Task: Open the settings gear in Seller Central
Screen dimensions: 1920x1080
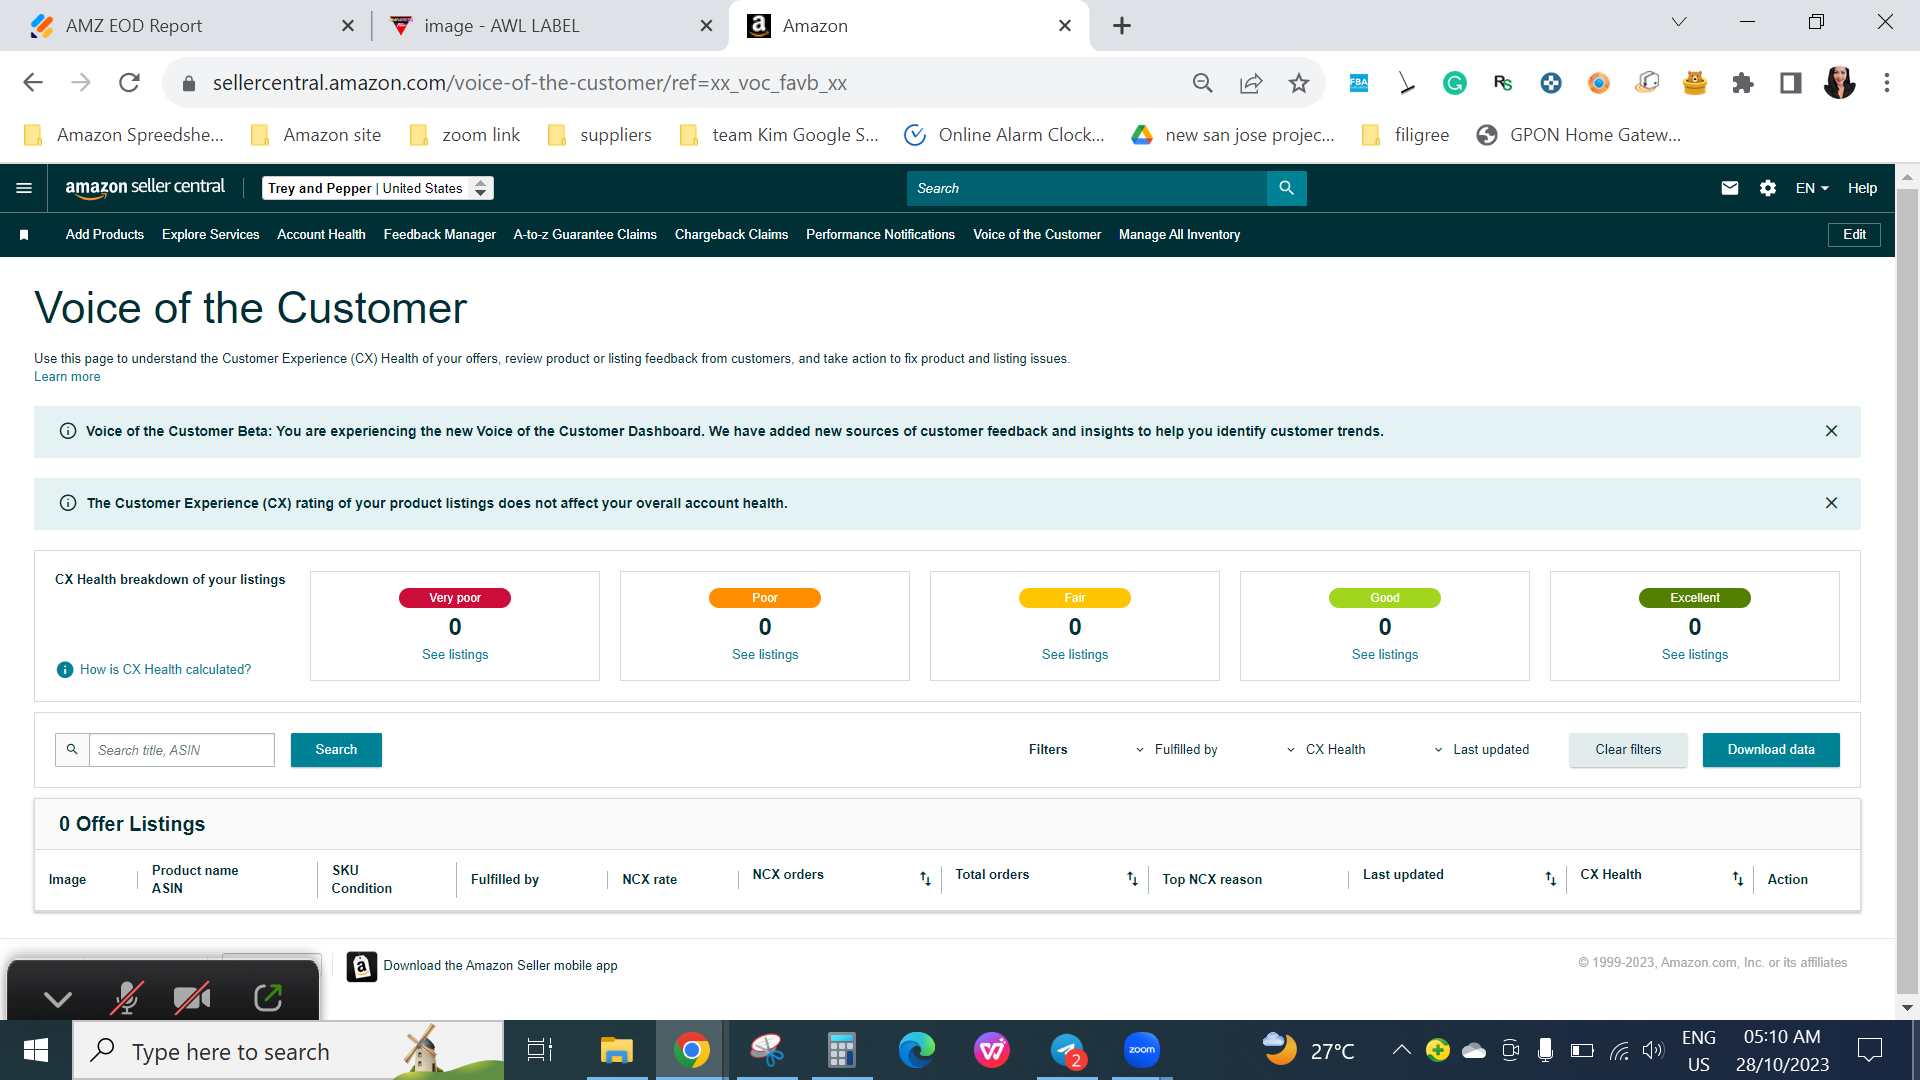Action: 1768,188
